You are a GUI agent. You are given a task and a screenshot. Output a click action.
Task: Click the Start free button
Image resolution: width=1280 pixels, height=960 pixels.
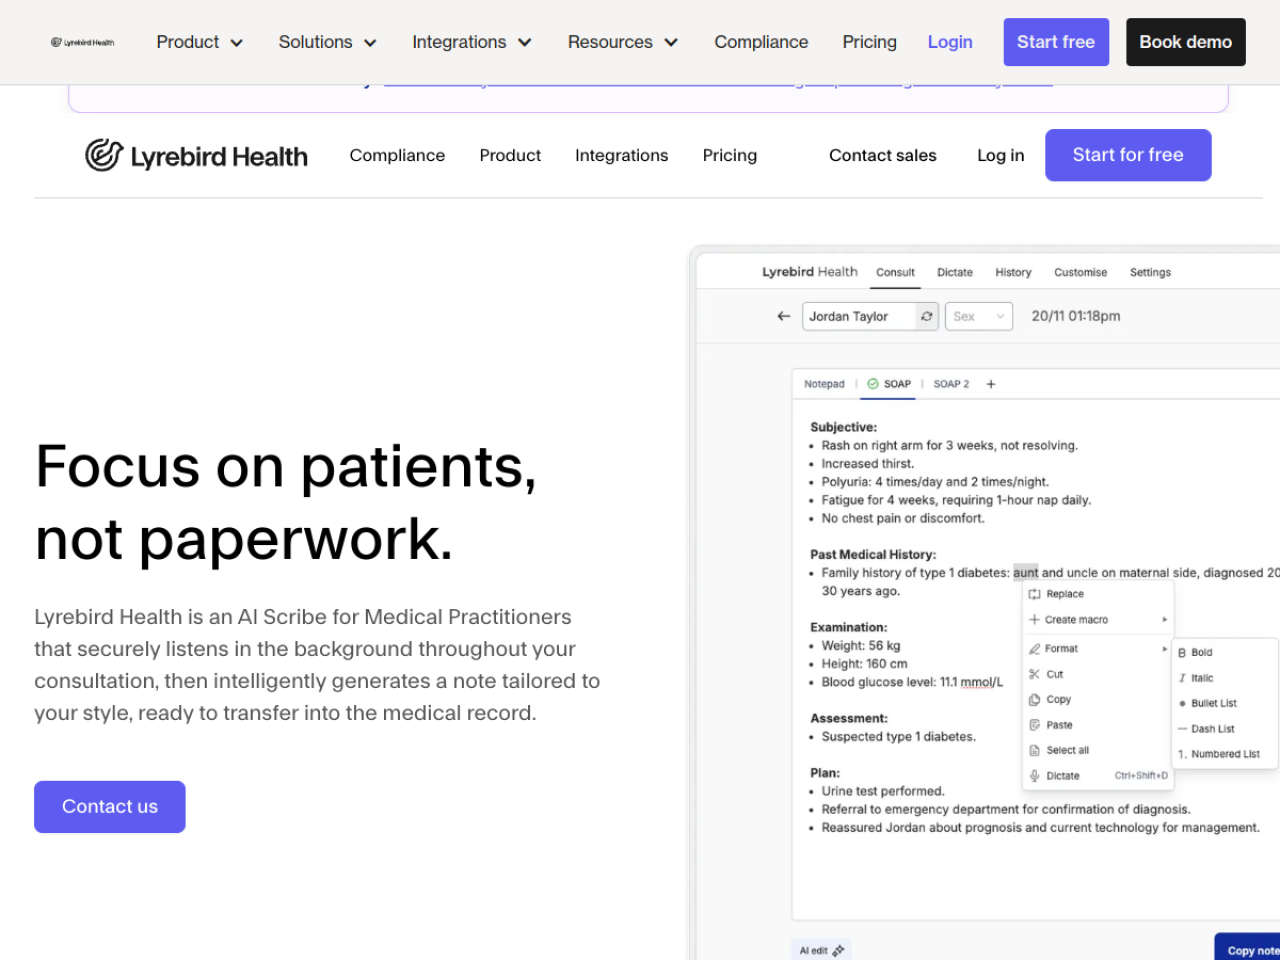1056,42
